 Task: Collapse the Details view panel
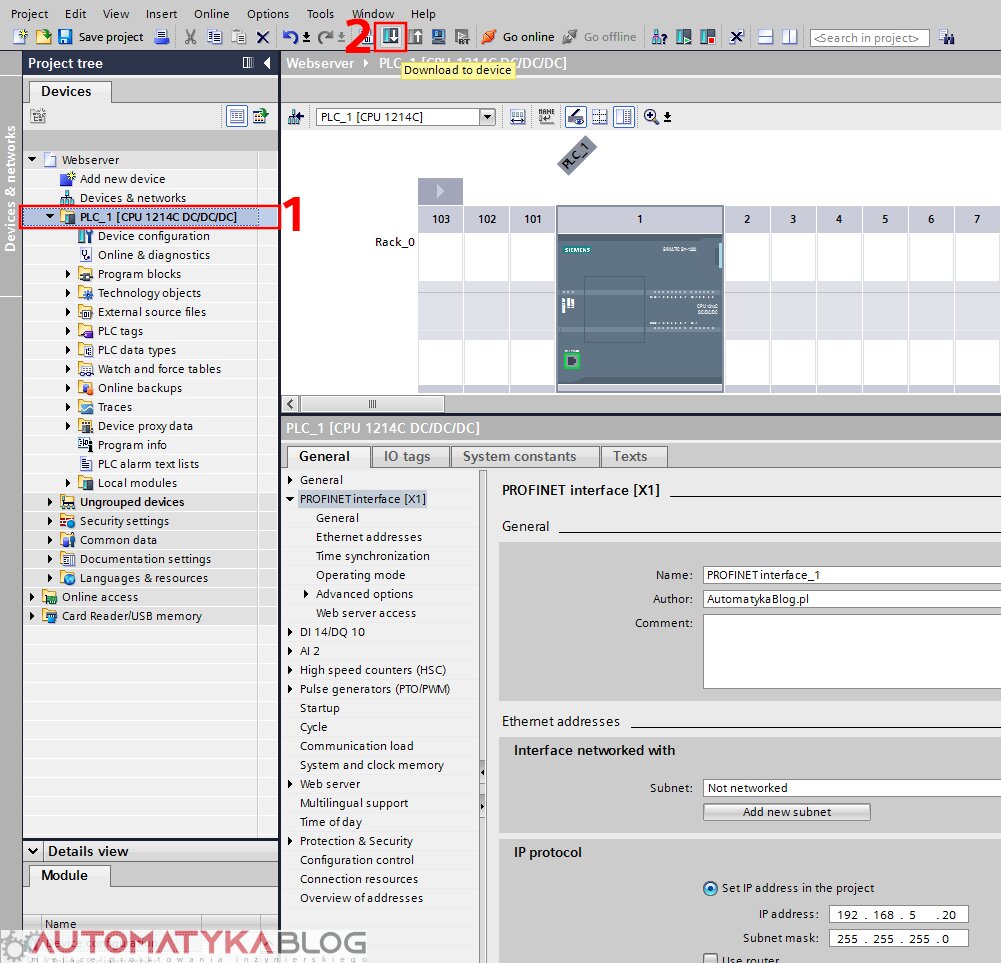tap(33, 851)
